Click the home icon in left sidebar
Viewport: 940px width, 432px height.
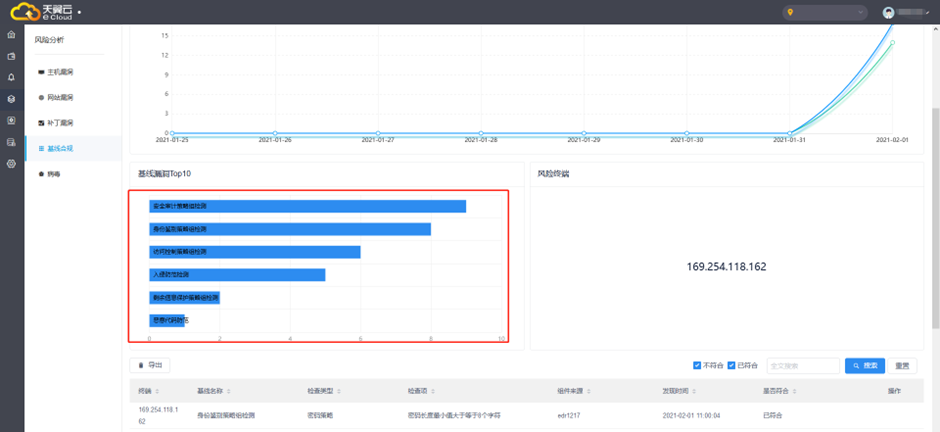tap(11, 35)
